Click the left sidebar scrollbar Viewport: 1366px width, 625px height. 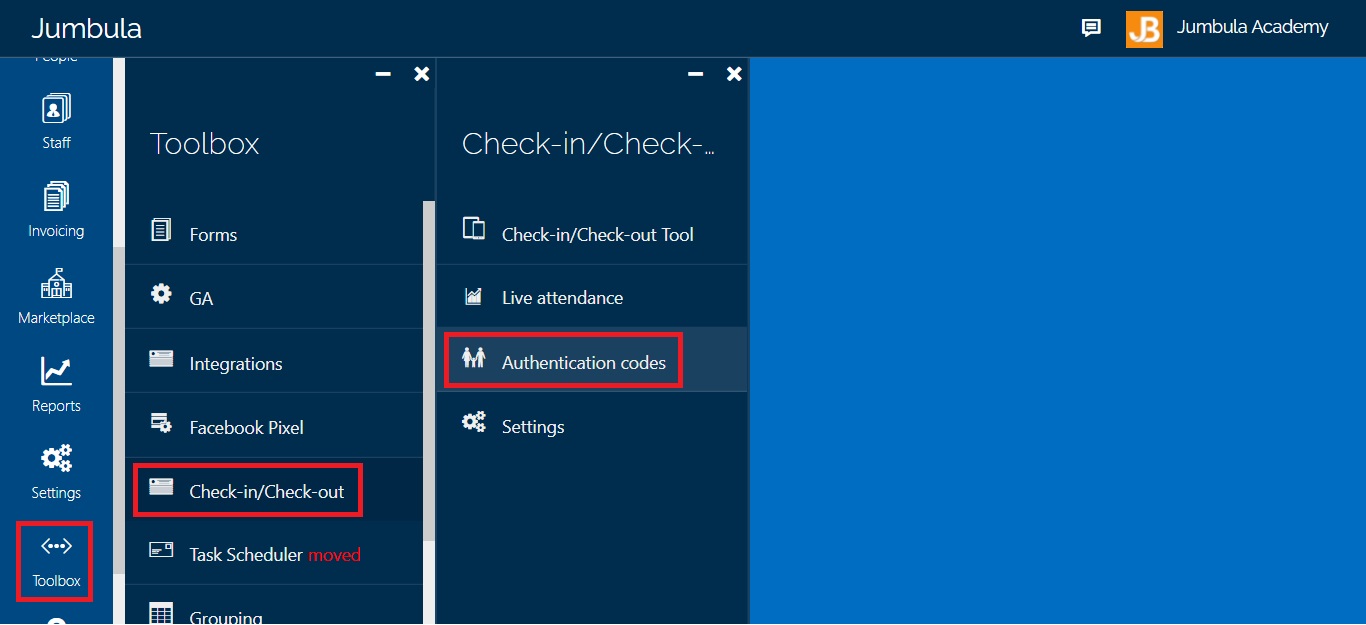tap(118, 410)
